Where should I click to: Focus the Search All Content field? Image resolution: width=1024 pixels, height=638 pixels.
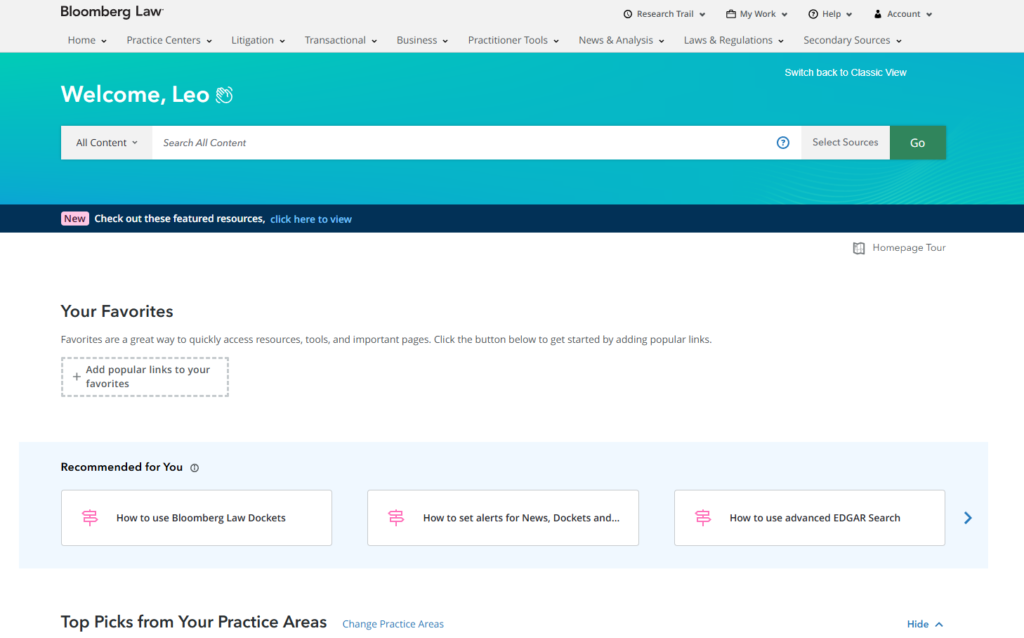[x=460, y=143]
